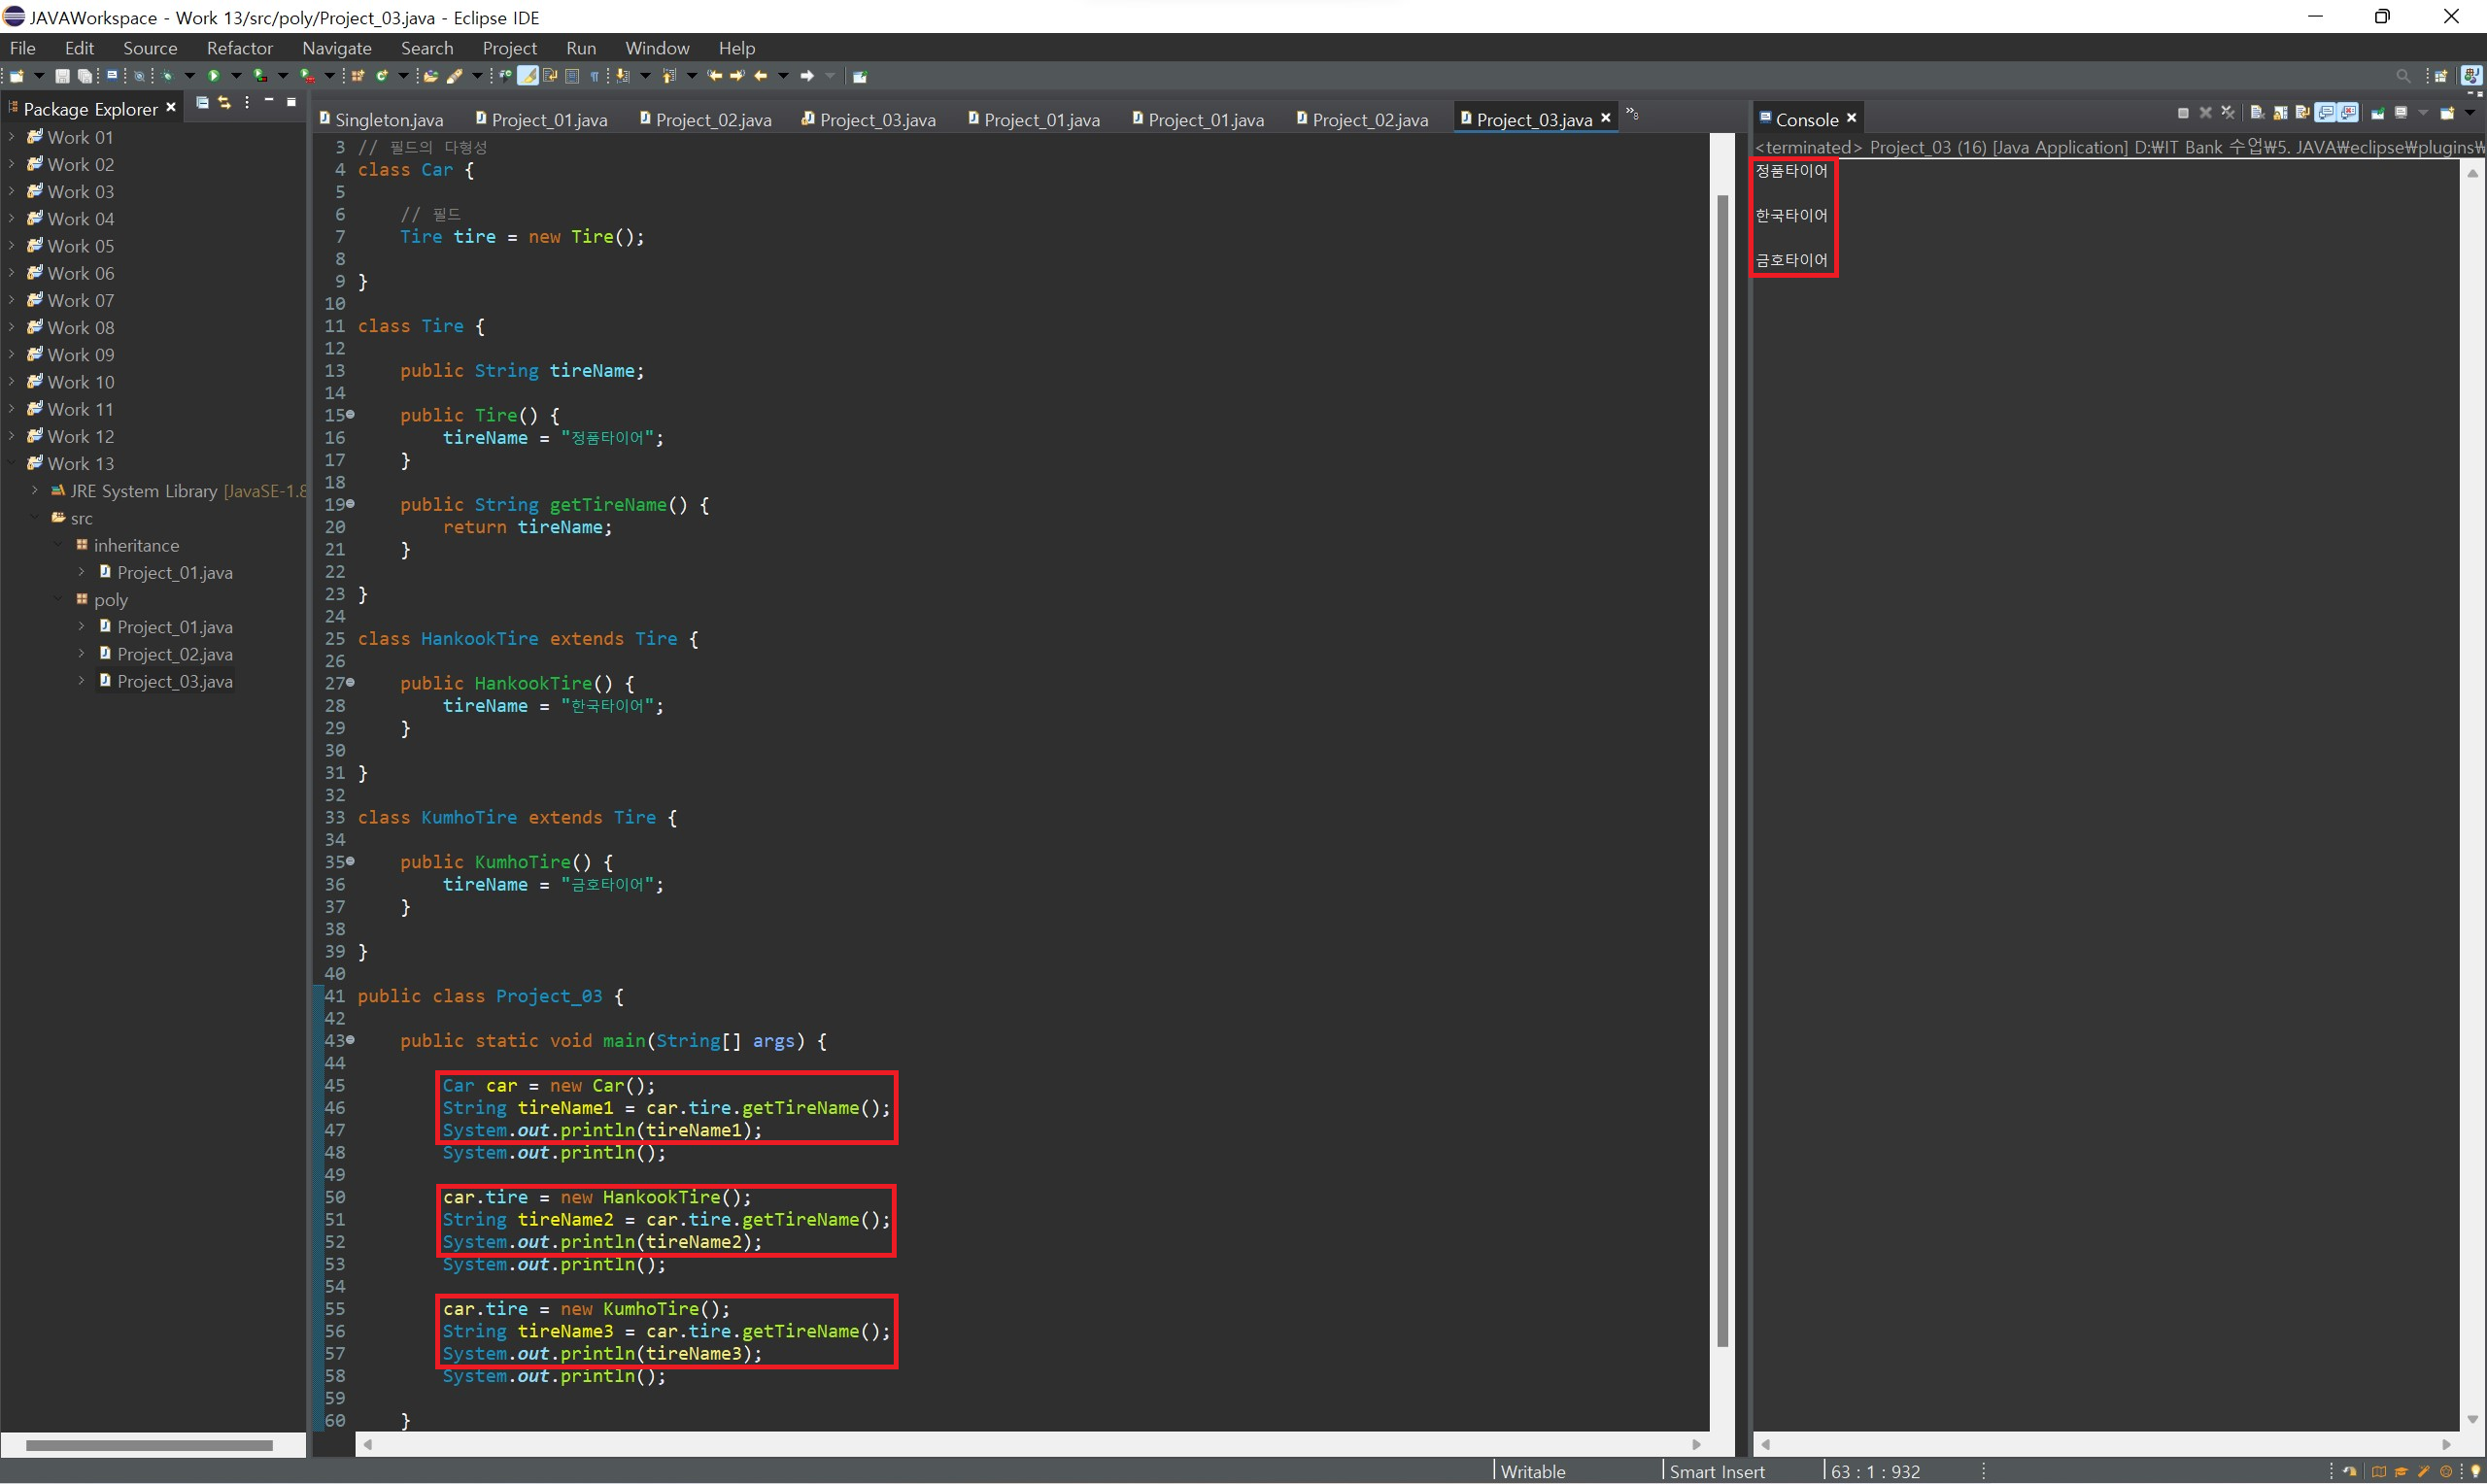Click the Save floppy disk icon
The image size is (2487, 1484).
click(62, 76)
